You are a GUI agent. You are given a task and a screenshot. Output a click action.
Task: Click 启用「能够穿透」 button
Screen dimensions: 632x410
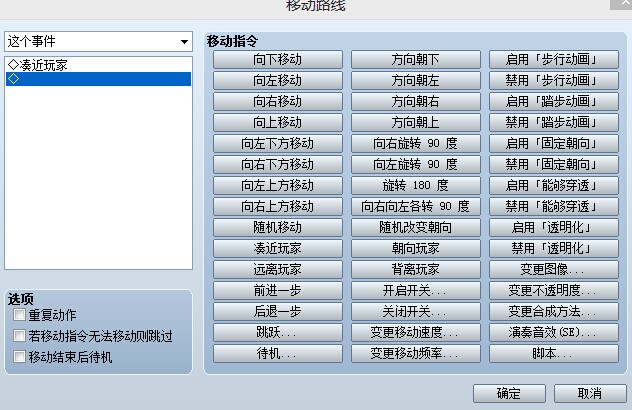coord(554,185)
